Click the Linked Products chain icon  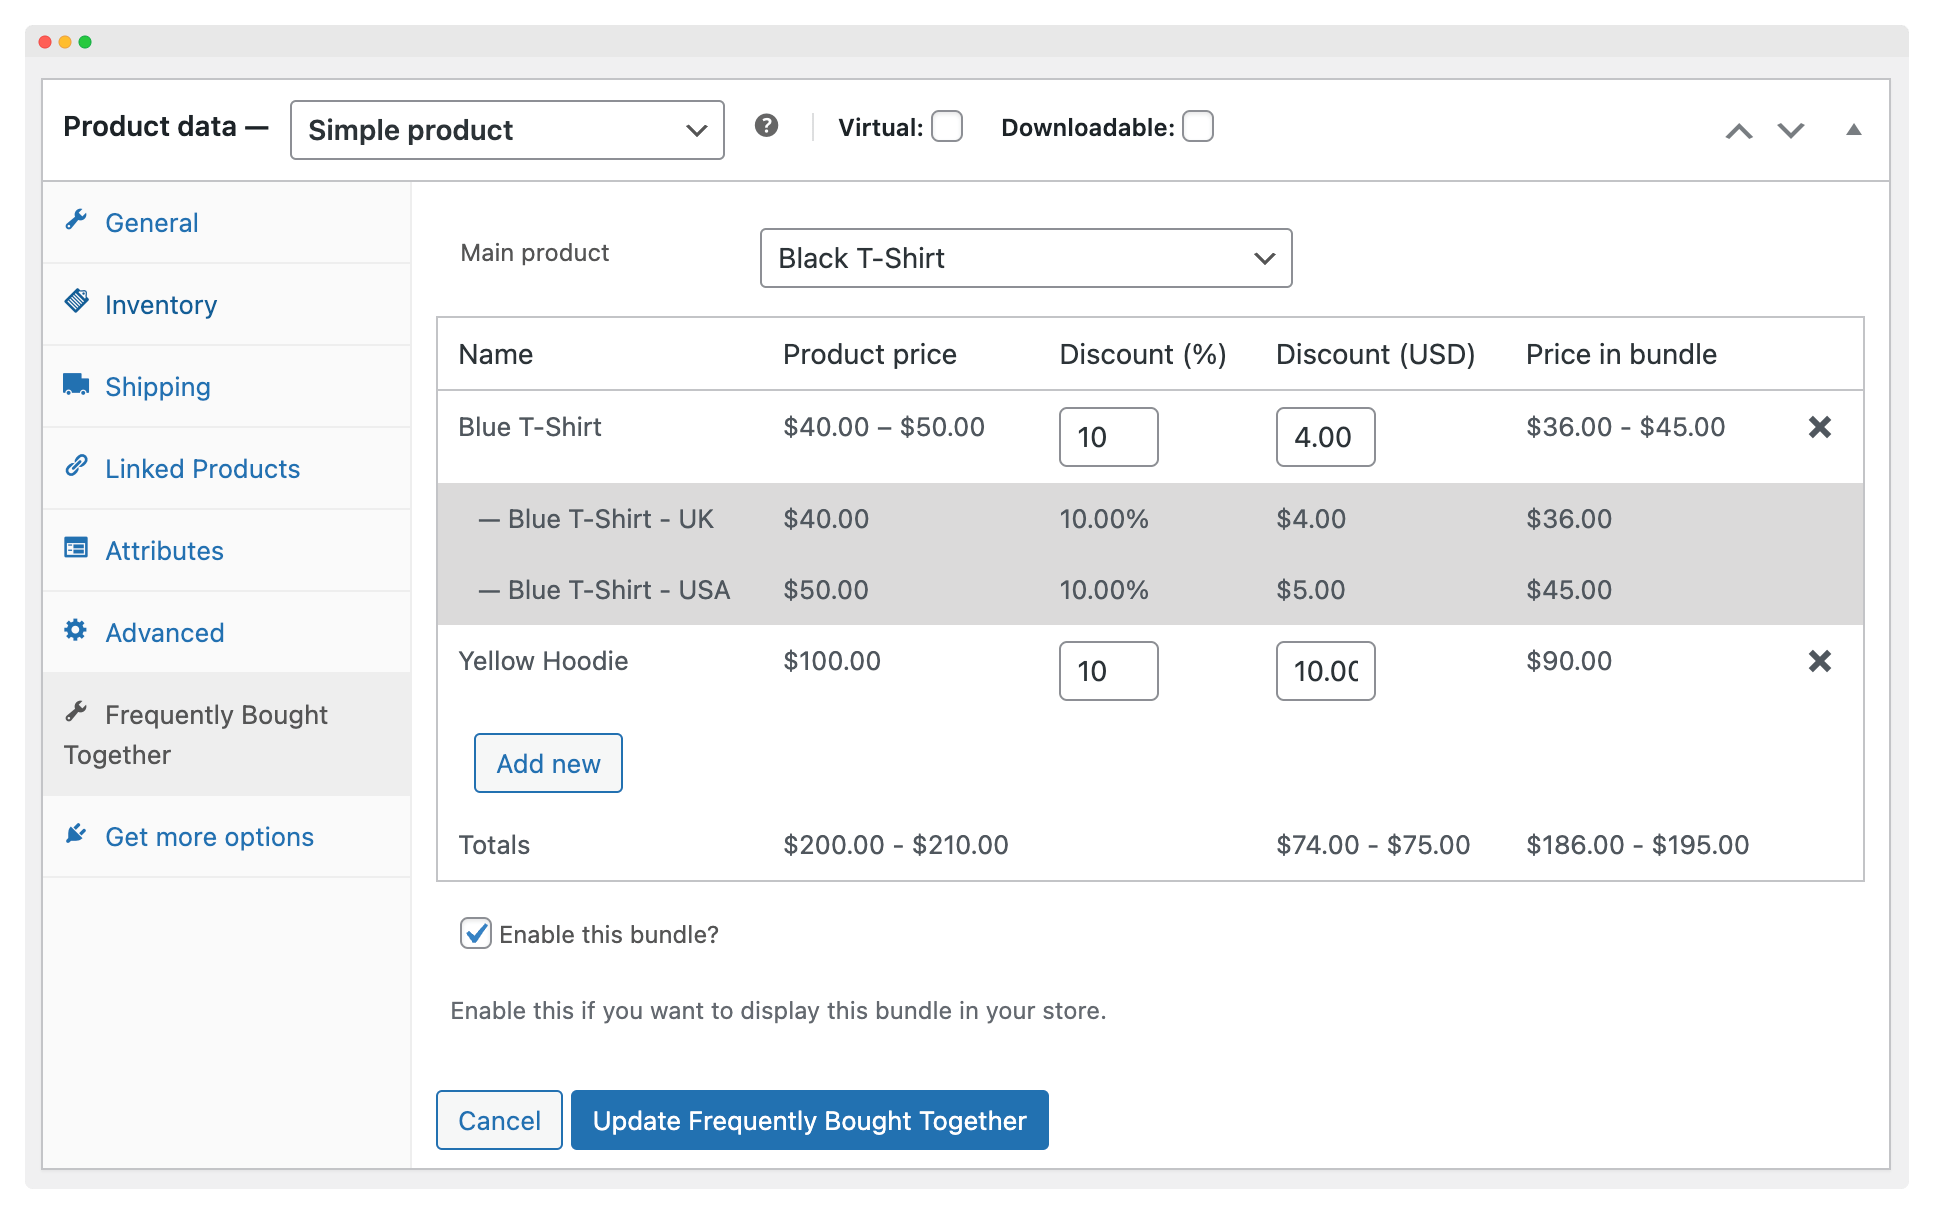[76, 466]
